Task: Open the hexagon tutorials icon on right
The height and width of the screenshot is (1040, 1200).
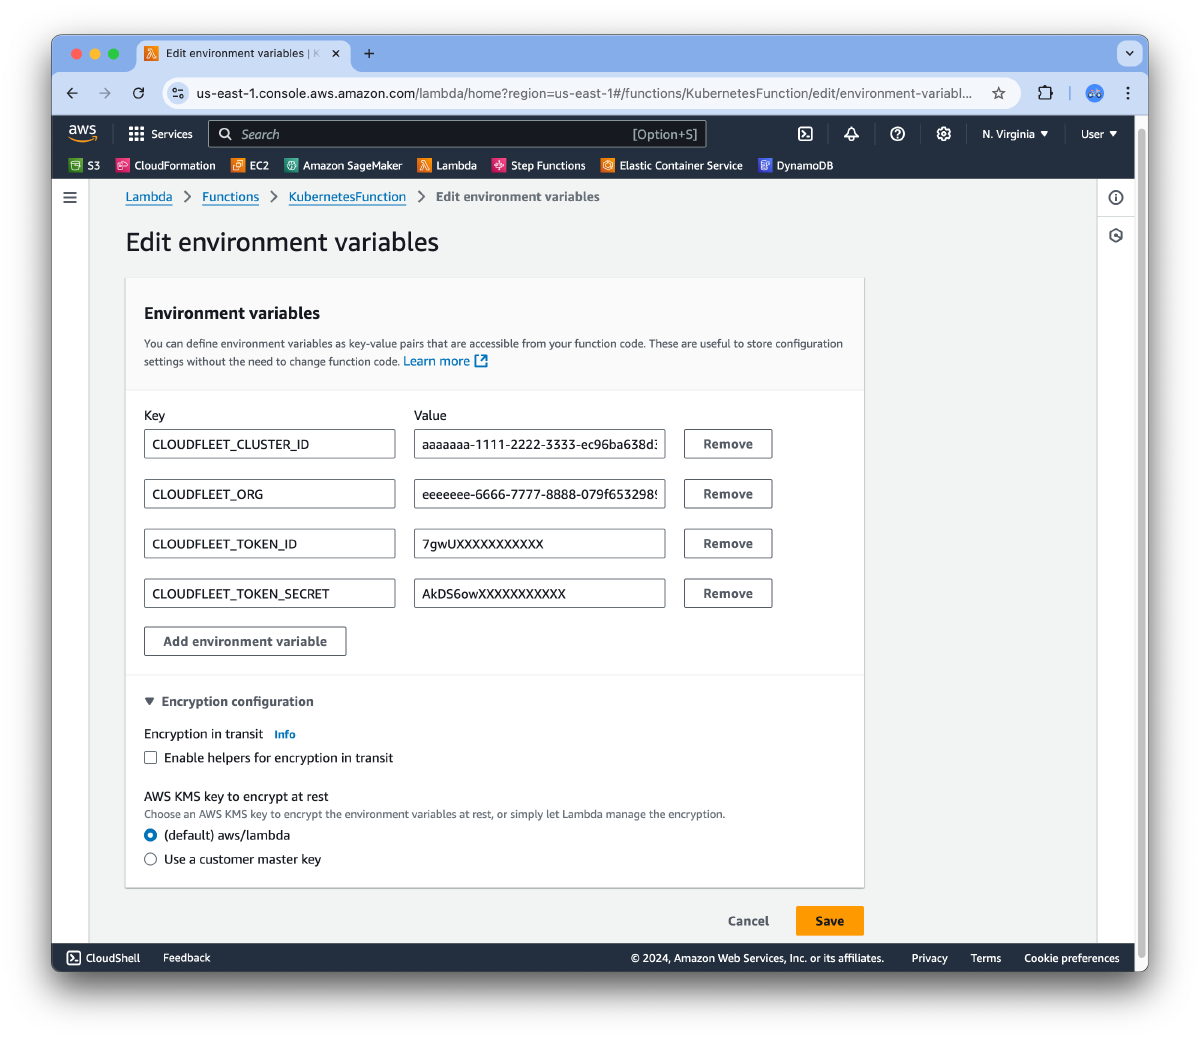Action: (1116, 236)
